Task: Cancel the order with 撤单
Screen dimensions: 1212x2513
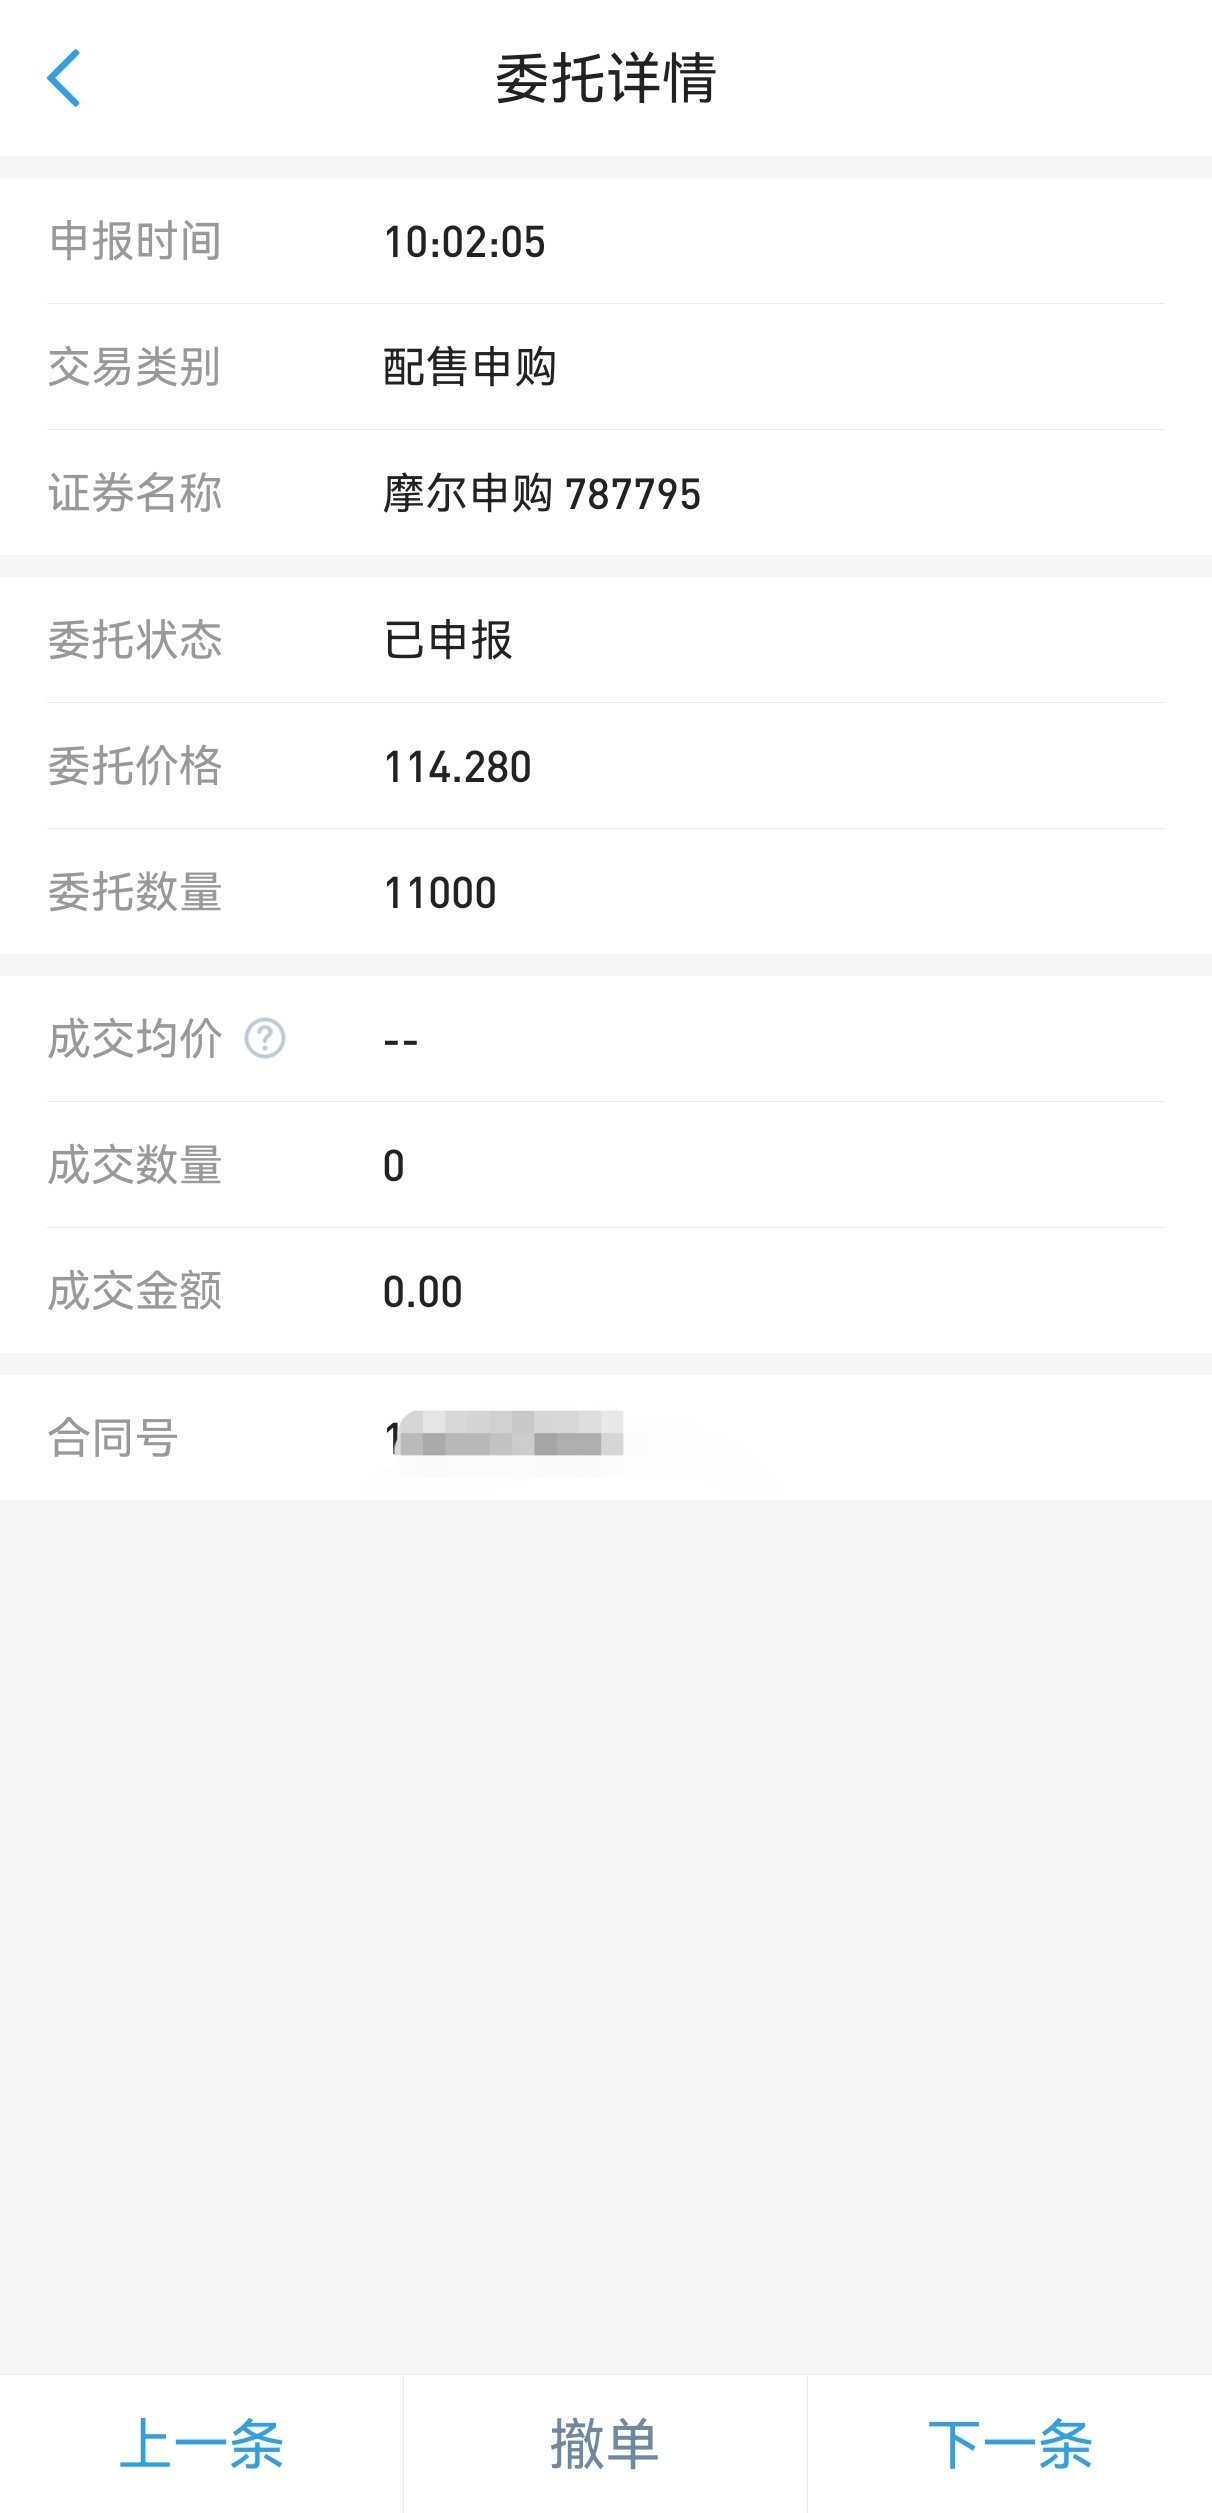Action: (x=605, y=2444)
